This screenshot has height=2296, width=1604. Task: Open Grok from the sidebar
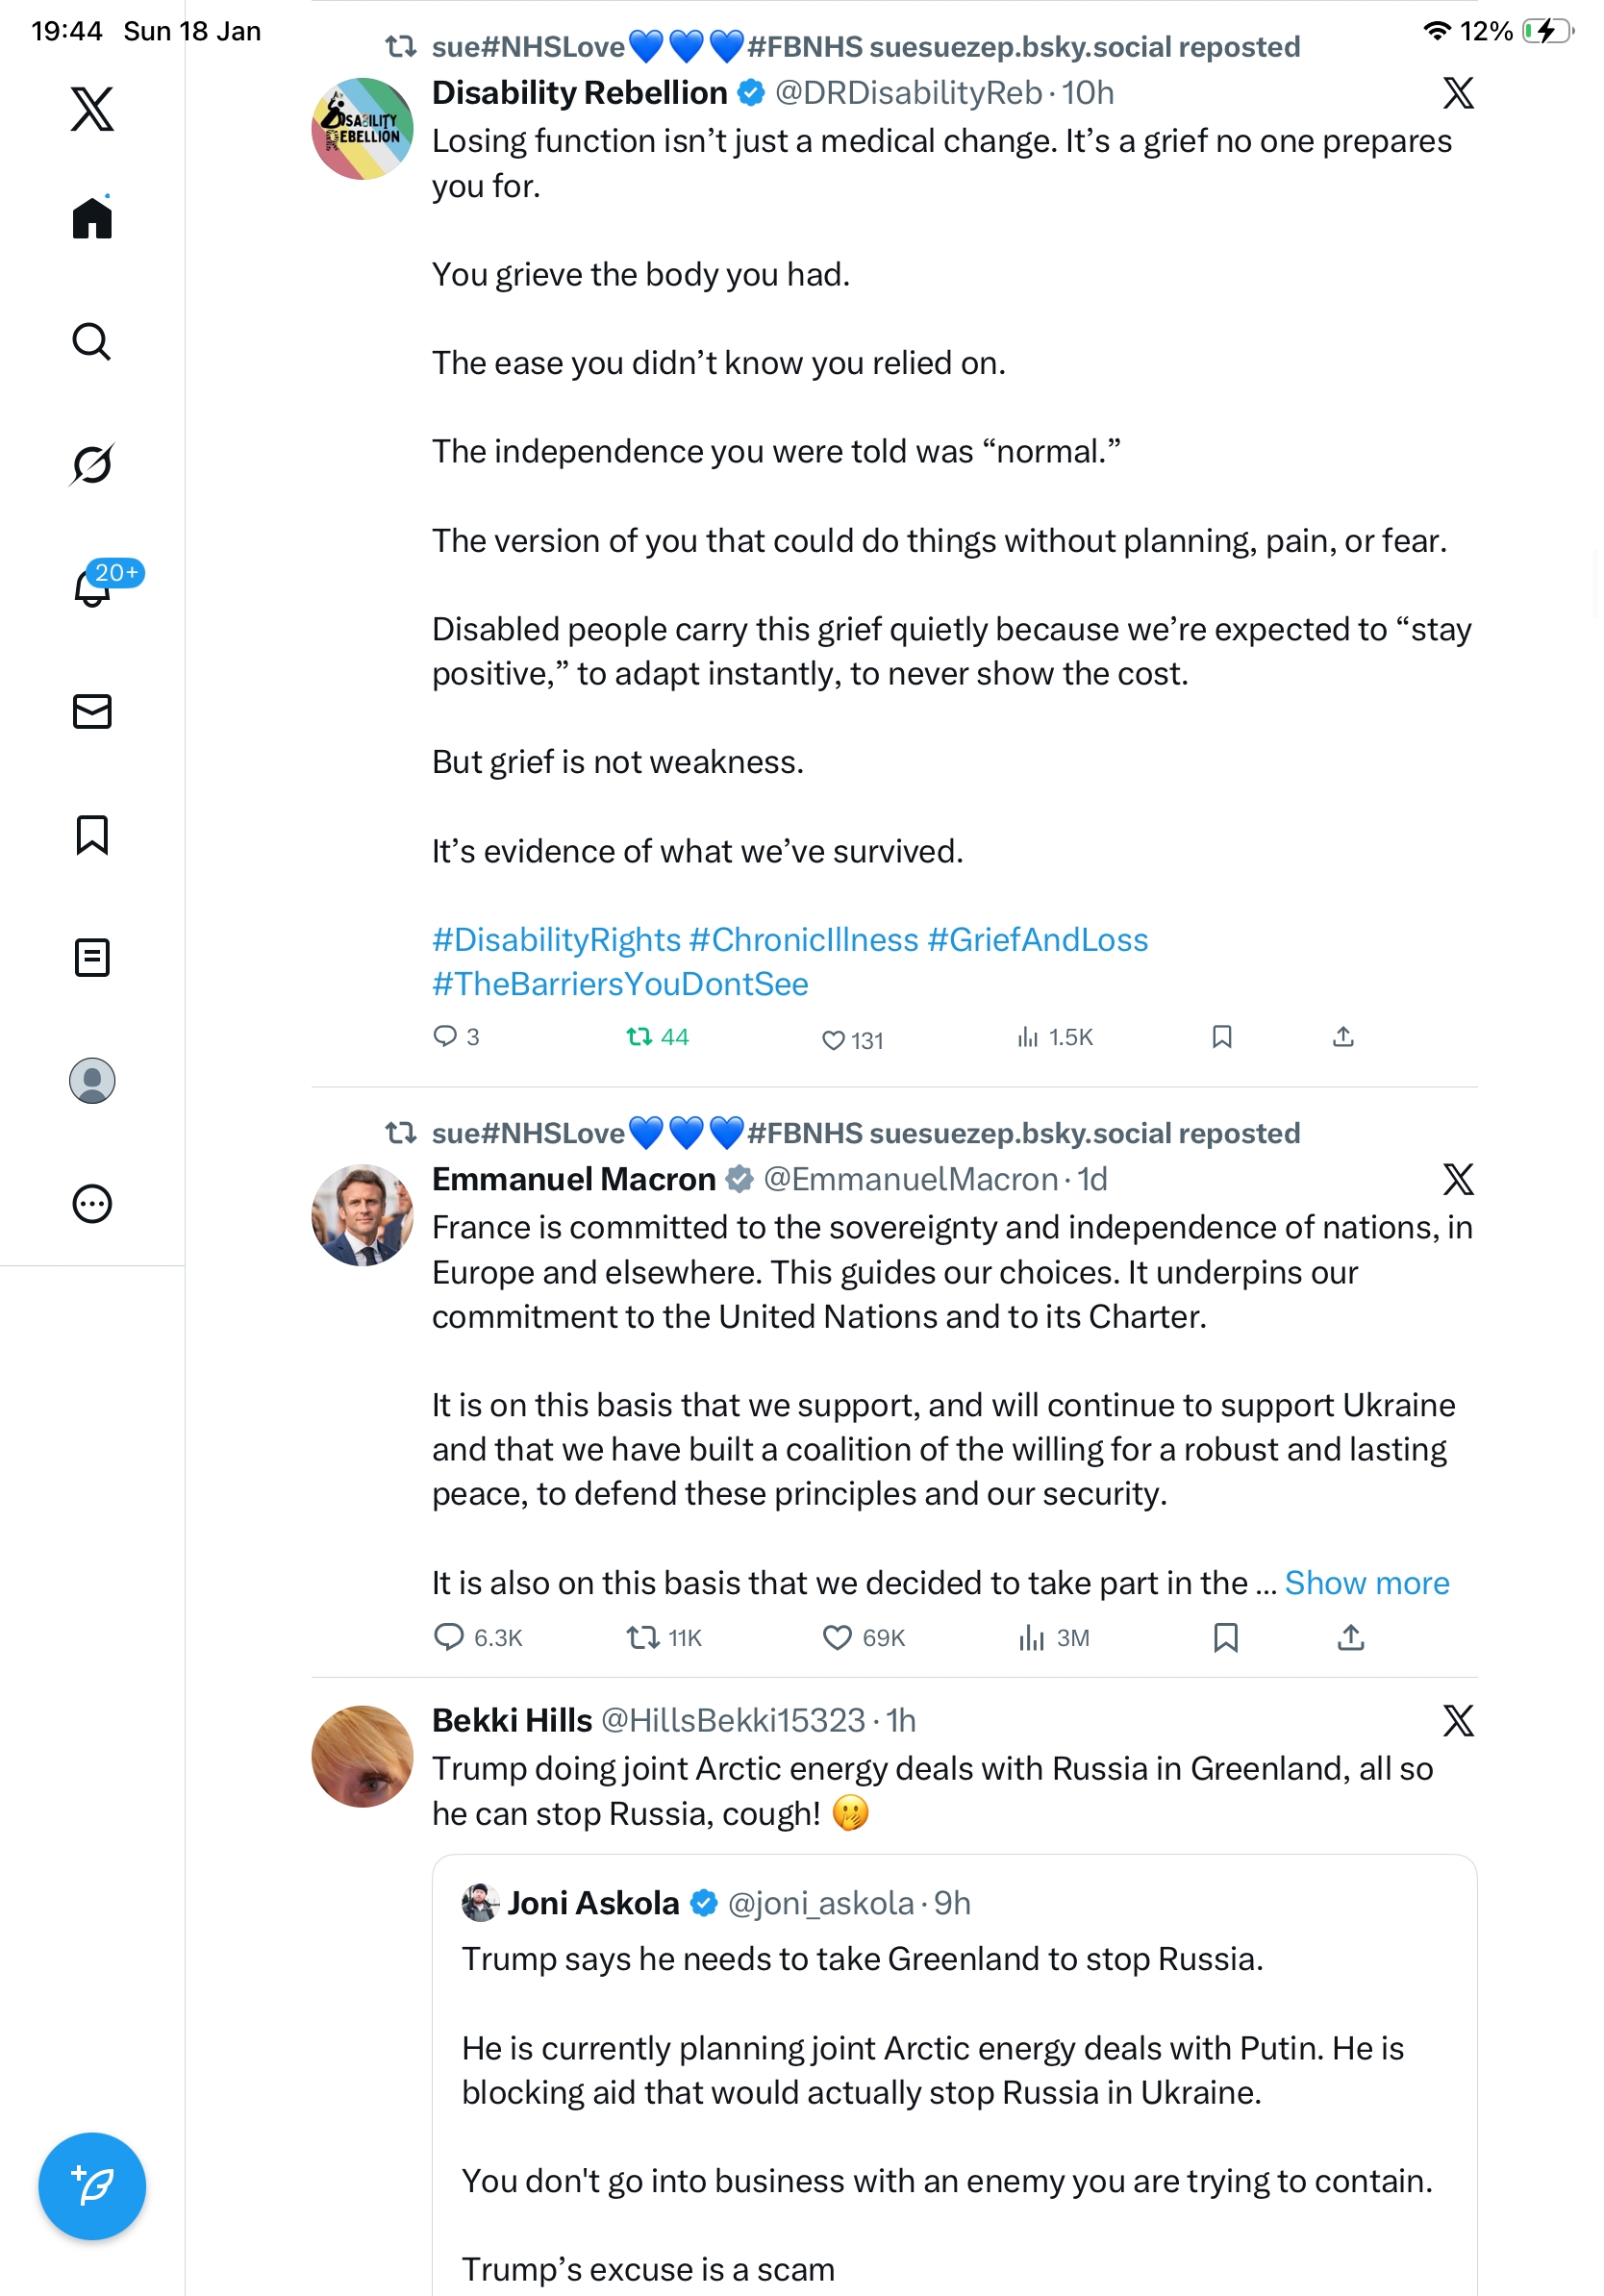pyautogui.click(x=92, y=465)
